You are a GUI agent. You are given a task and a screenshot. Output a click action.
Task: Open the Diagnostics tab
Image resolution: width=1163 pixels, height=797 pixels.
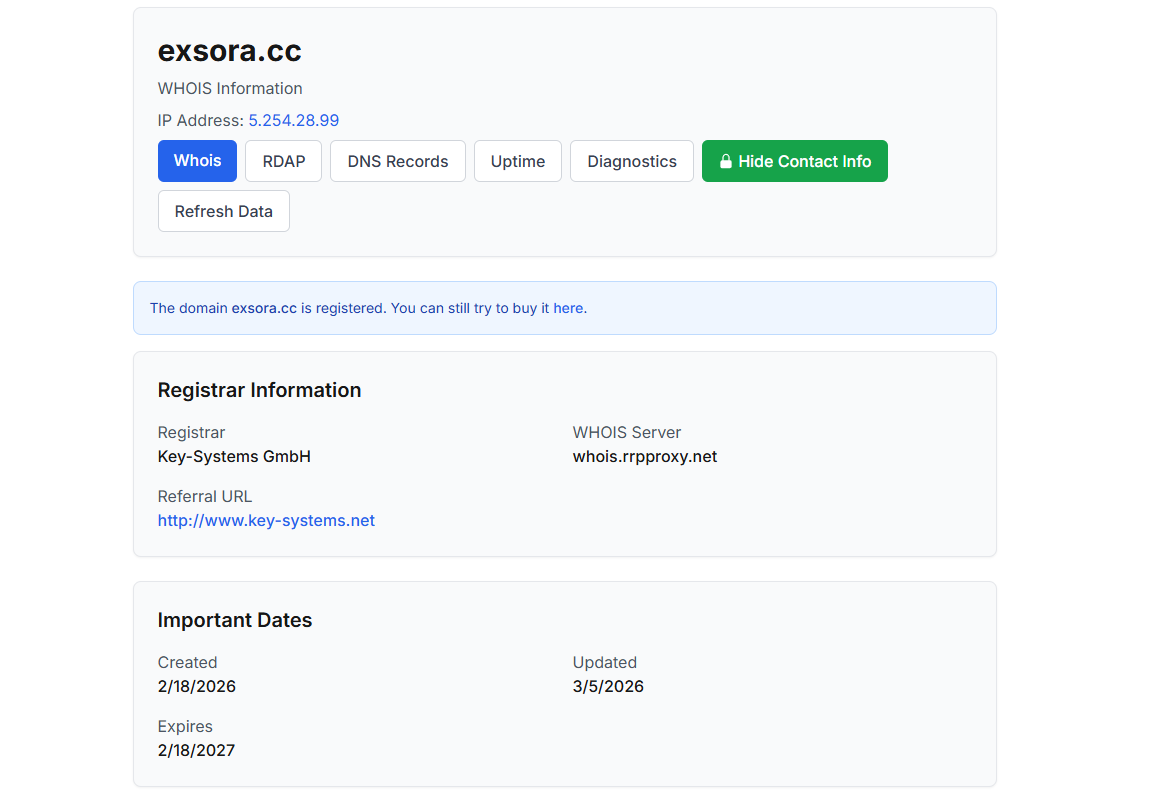(x=631, y=162)
